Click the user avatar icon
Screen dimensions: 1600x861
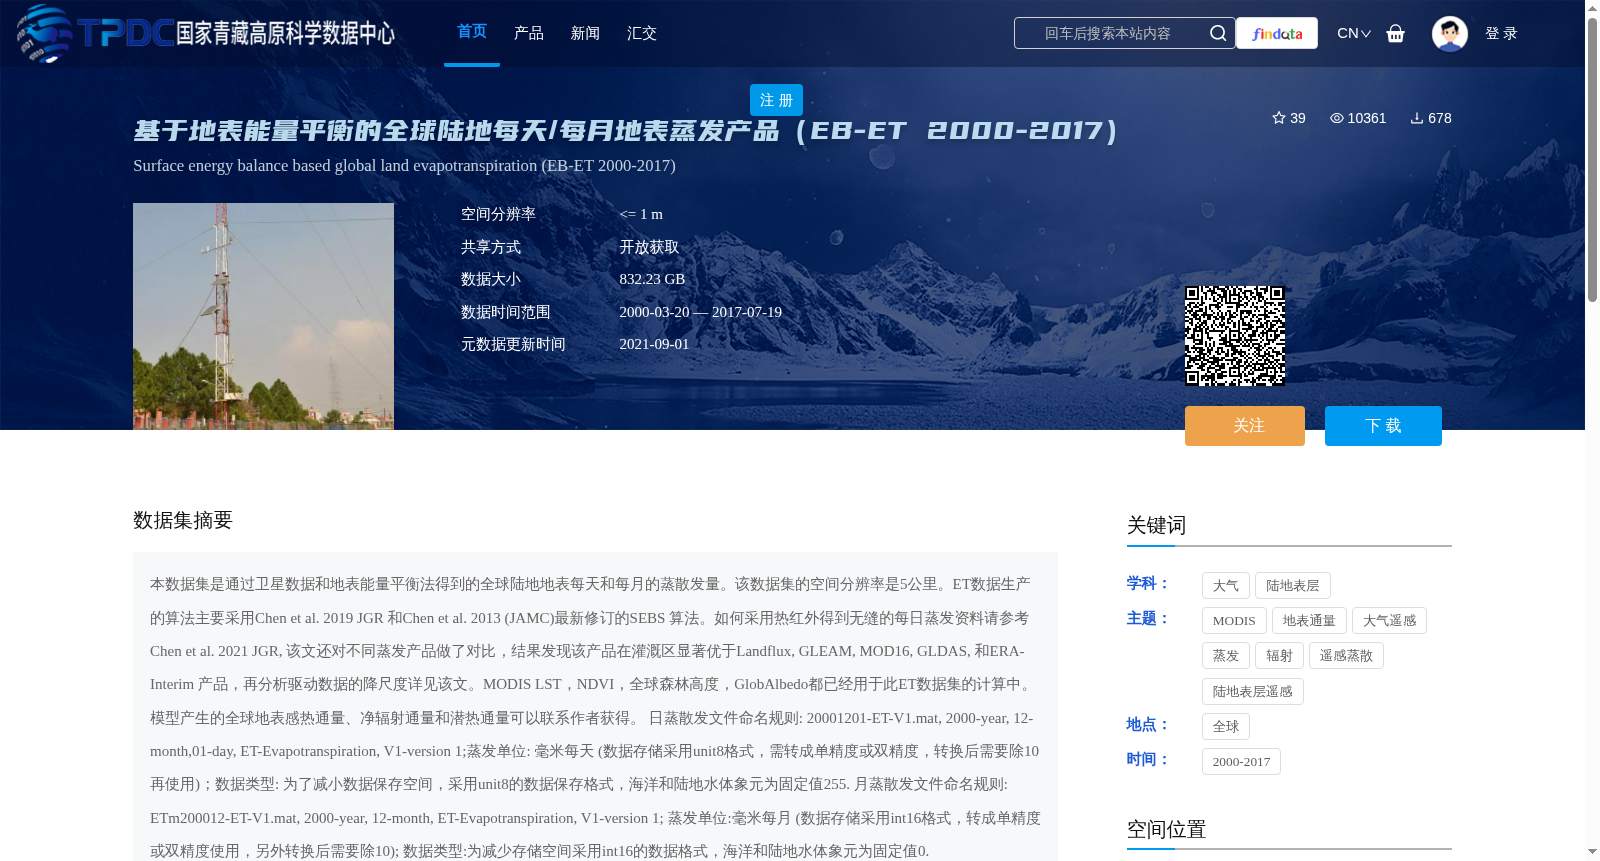[x=1449, y=33]
